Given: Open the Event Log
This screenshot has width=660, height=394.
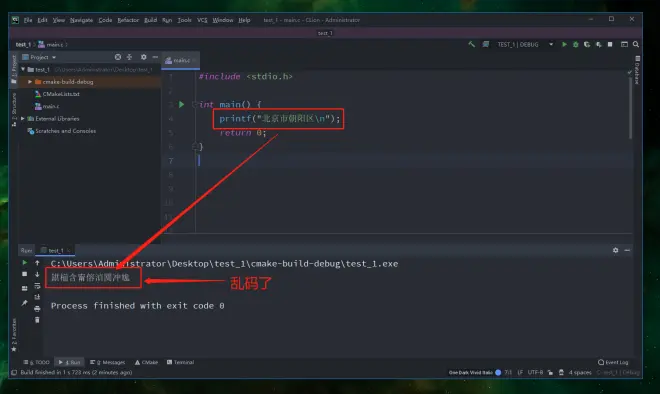Looking at the screenshot, I should tap(613, 362).
